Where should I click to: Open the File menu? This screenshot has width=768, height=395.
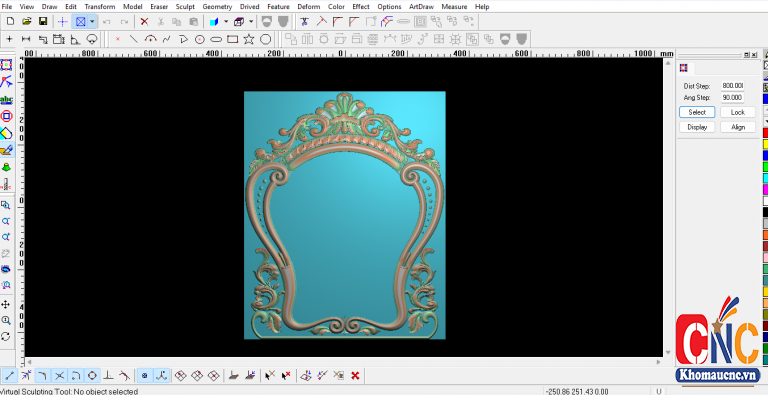pyautogui.click(x=7, y=7)
